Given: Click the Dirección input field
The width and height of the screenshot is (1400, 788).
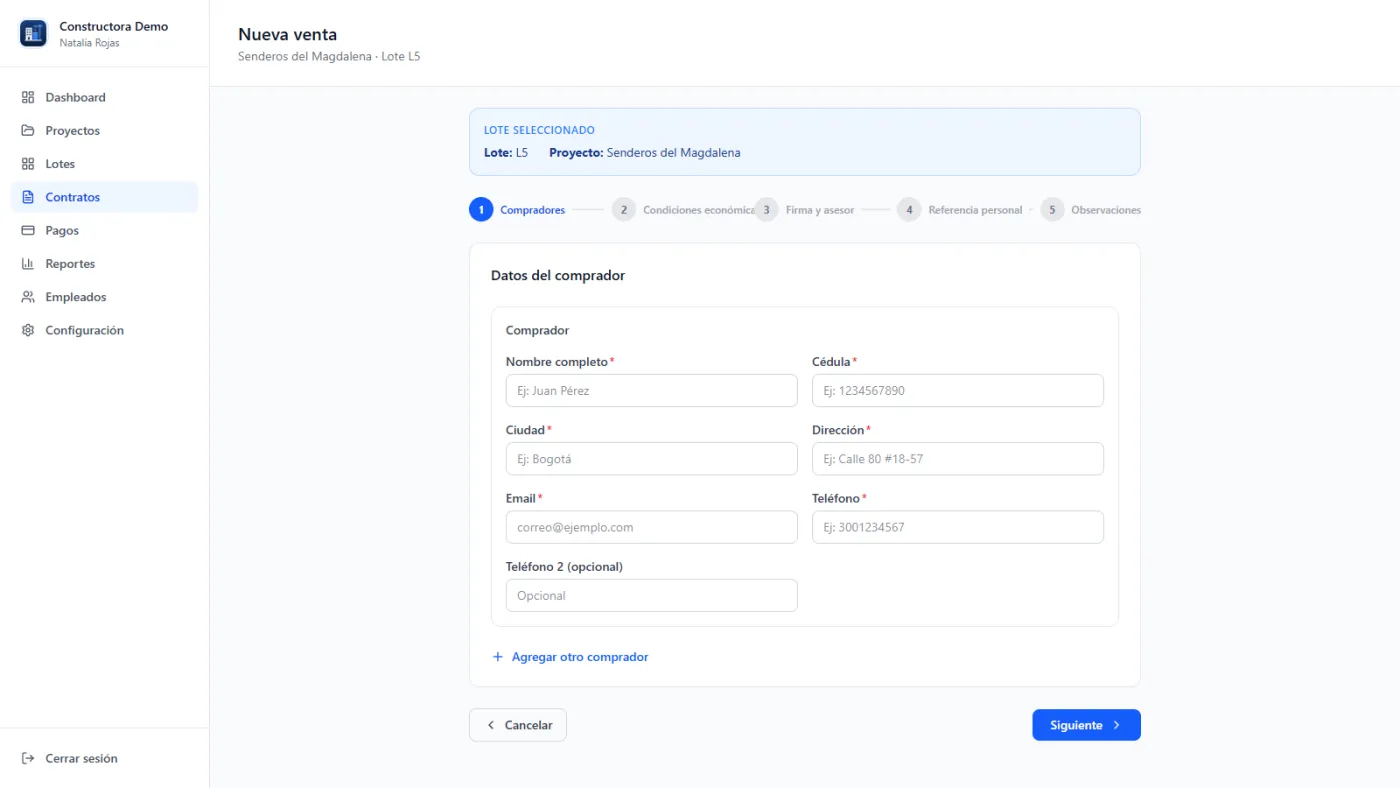Looking at the screenshot, I should click(x=958, y=459).
